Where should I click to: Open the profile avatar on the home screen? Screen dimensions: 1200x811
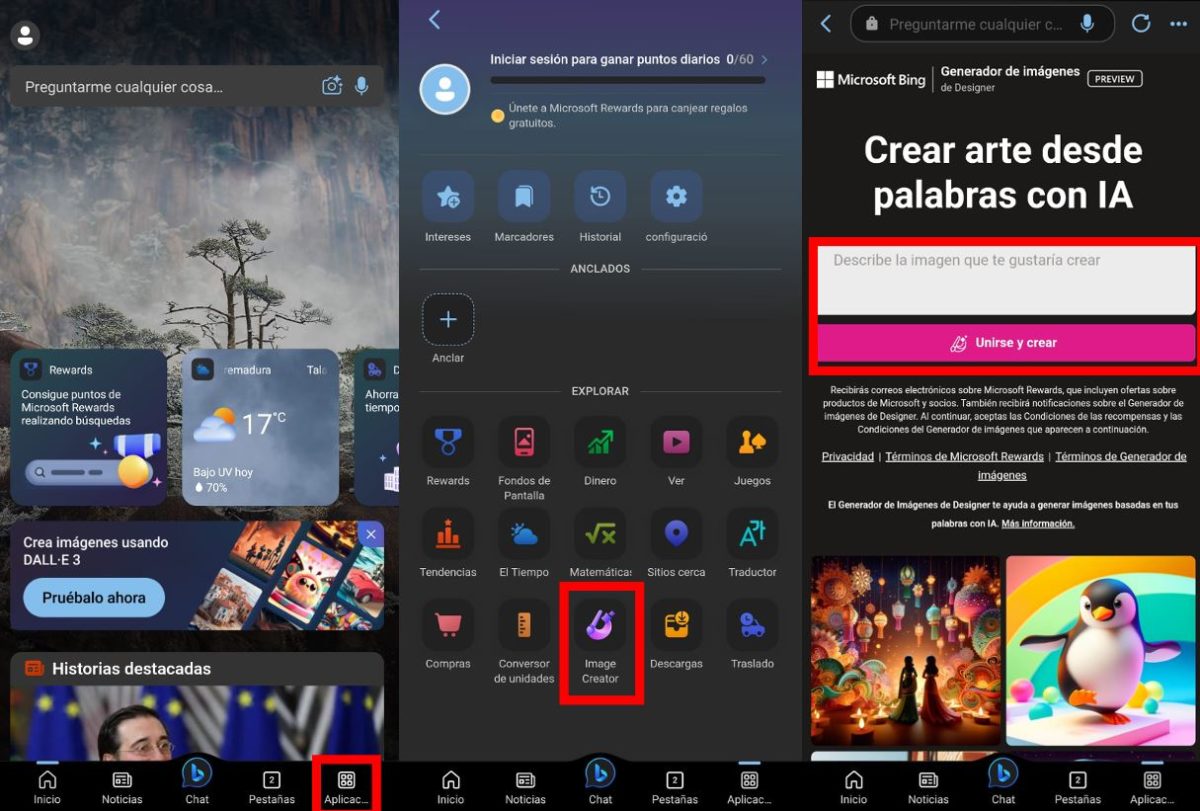(x=24, y=36)
